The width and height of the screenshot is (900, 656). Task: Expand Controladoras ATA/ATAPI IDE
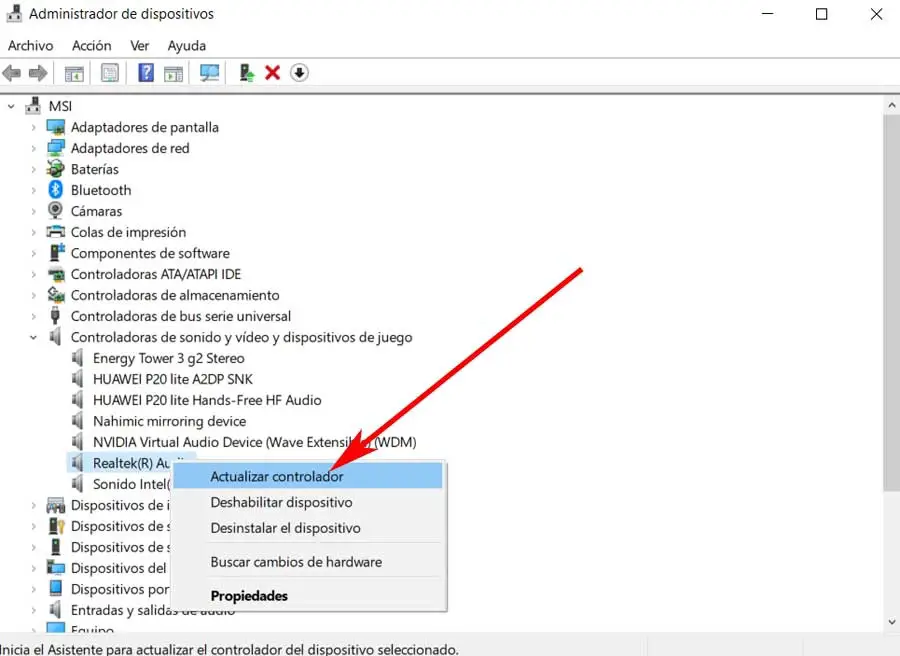pos(33,274)
